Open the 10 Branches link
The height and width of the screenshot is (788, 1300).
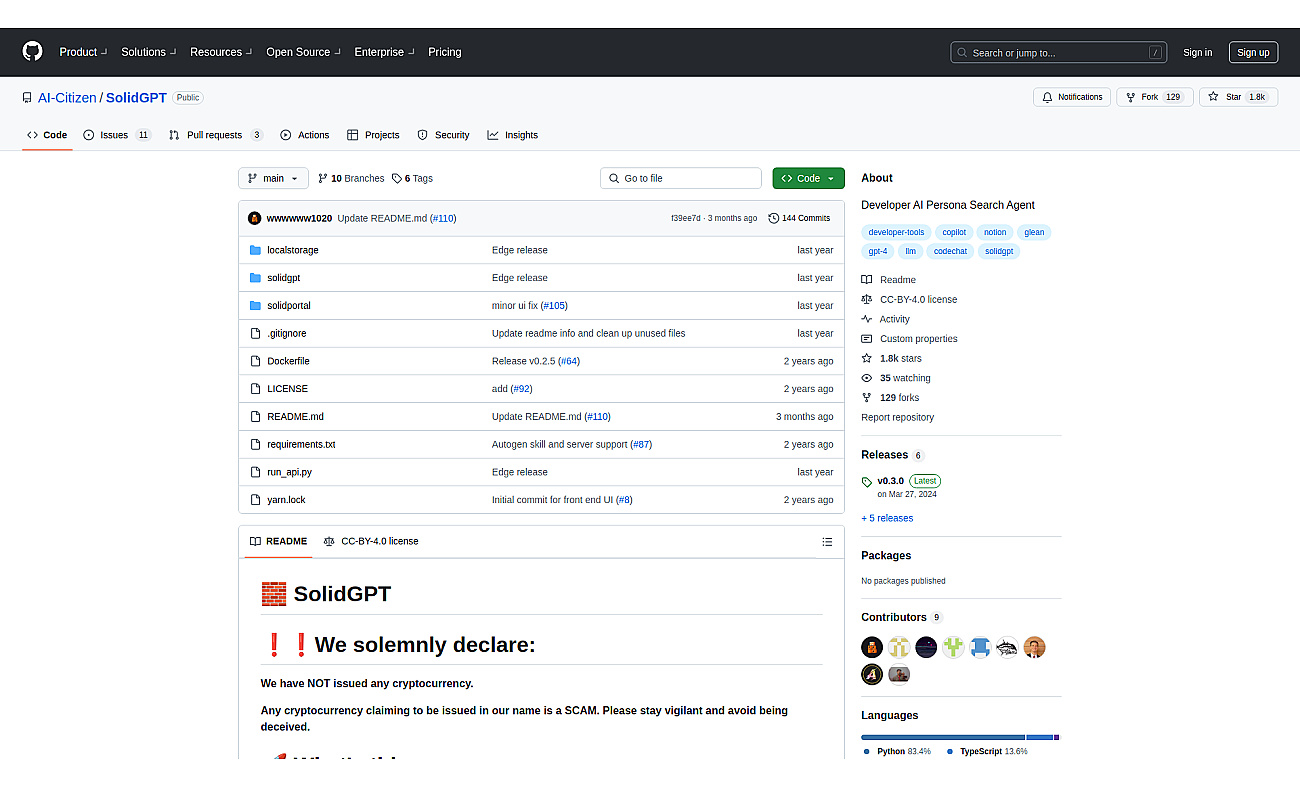pyautogui.click(x=351, y=178)
